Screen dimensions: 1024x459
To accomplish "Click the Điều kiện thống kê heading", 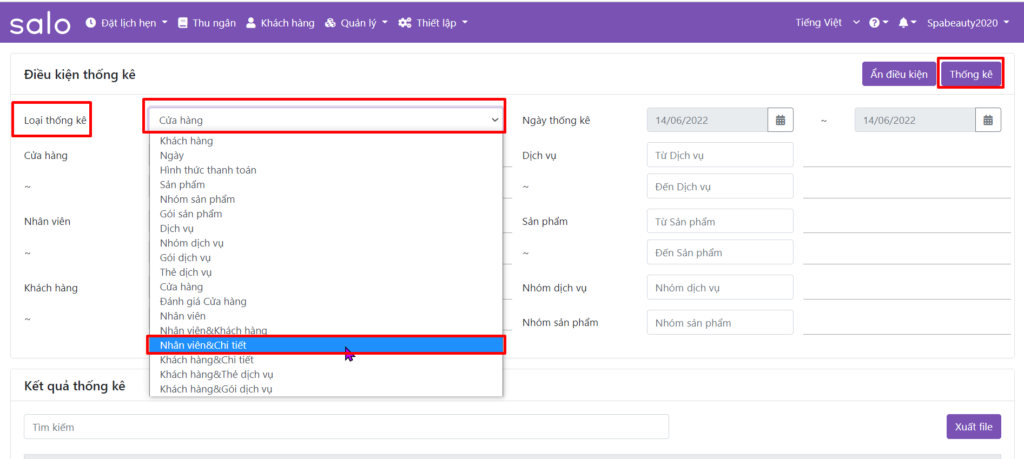I will [80, 74].
